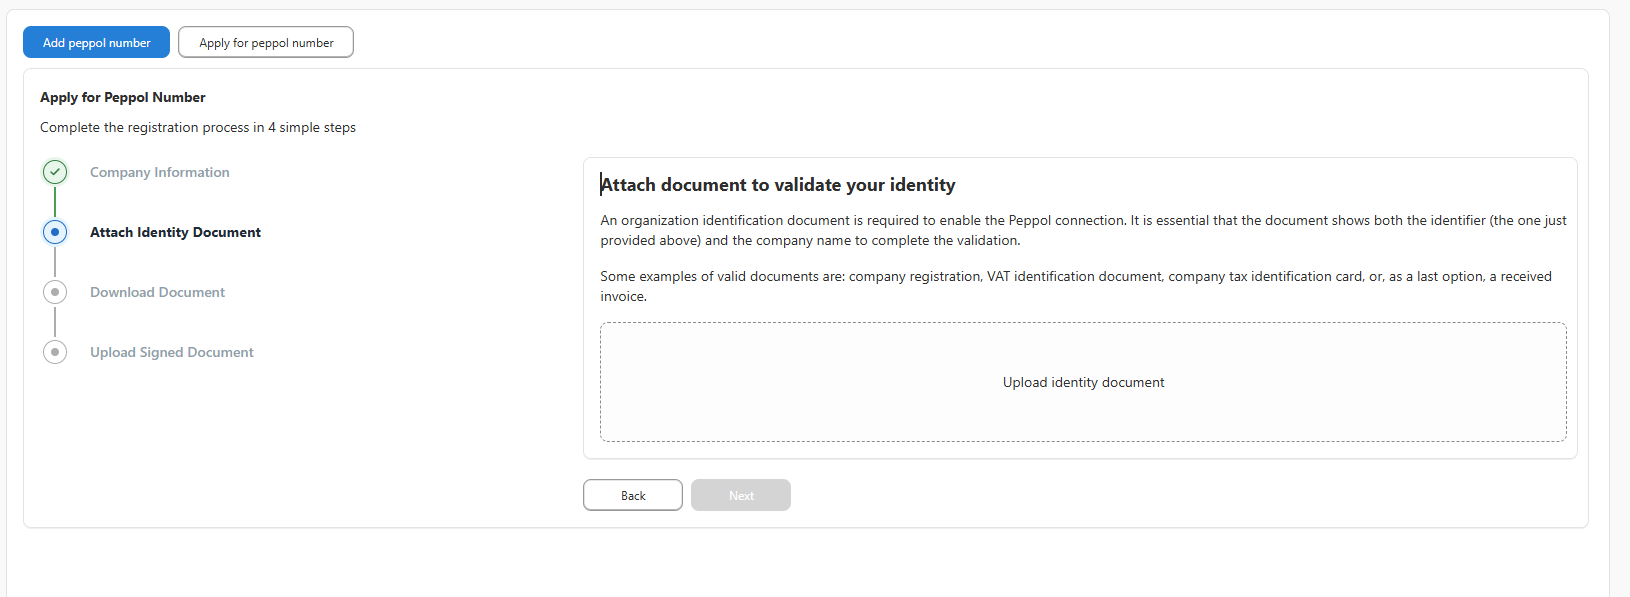Viewport: 1630px width, 597px height.
Task: Click the green checkmark step icon
Action: [55, 172]
